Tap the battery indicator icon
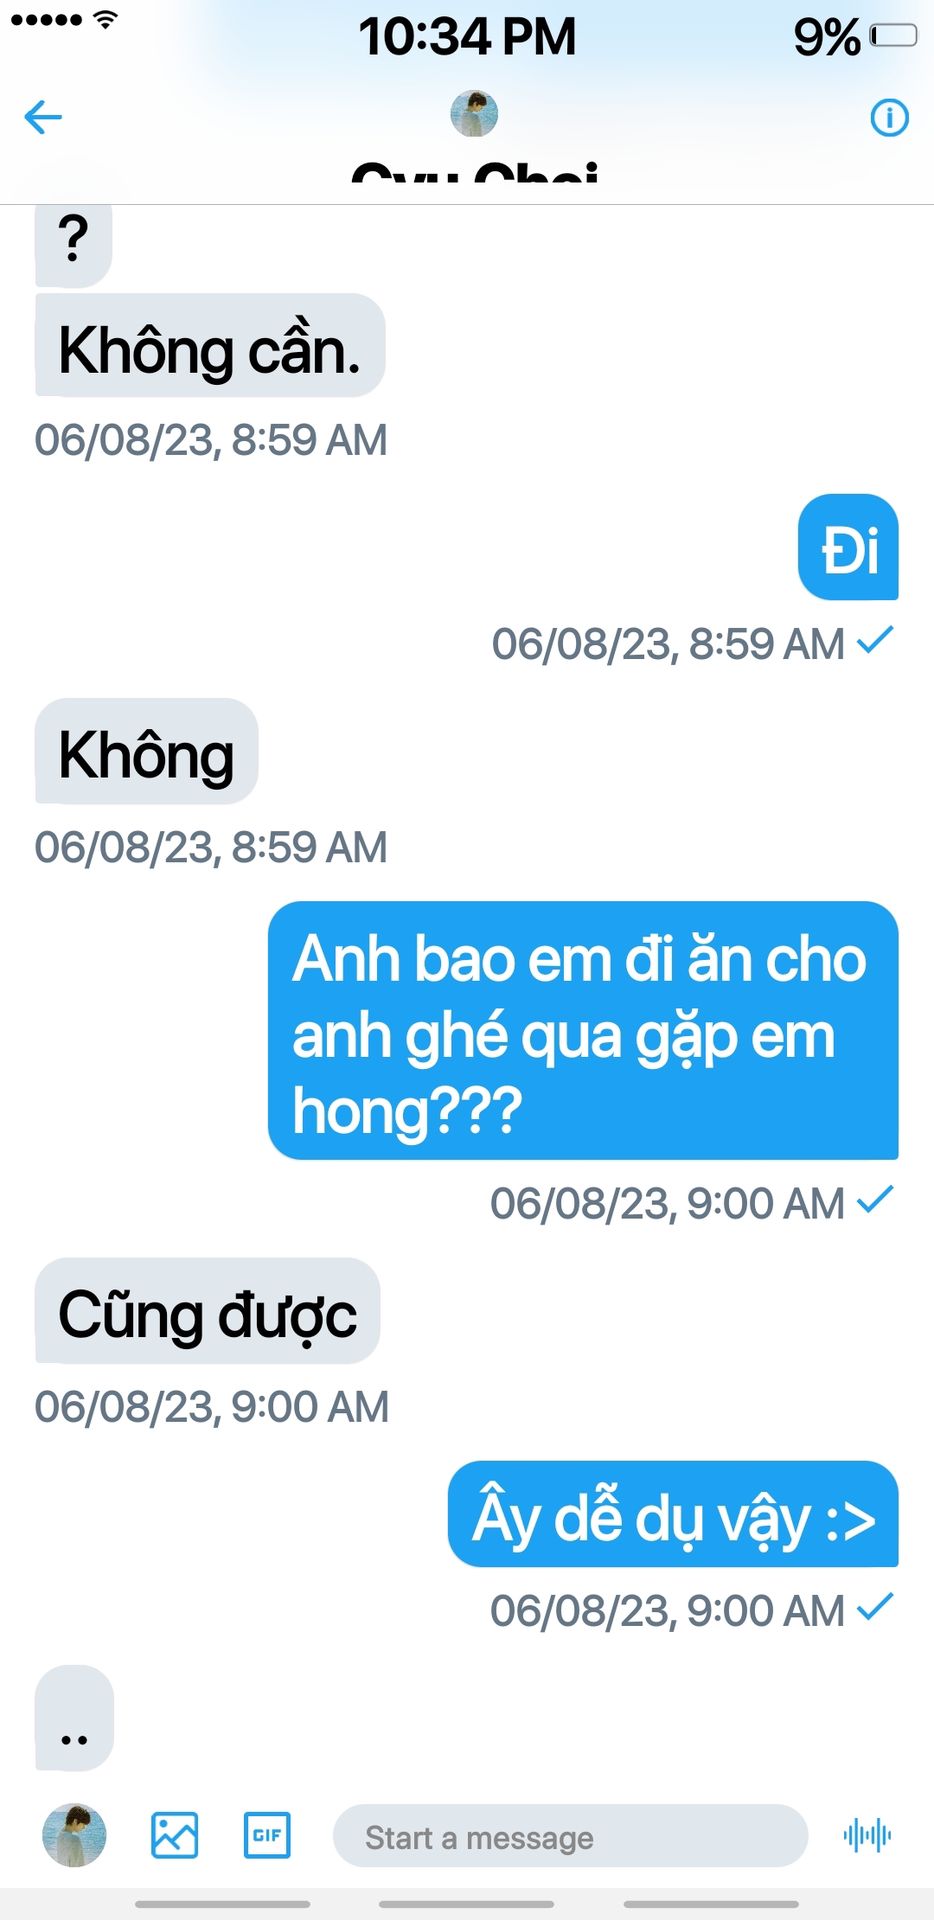934x1920 pixels. pos(893,36)
